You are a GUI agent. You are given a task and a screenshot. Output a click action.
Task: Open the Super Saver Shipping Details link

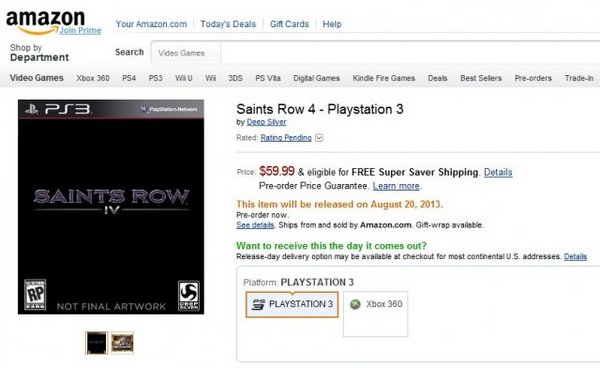(x=498, y=173)
